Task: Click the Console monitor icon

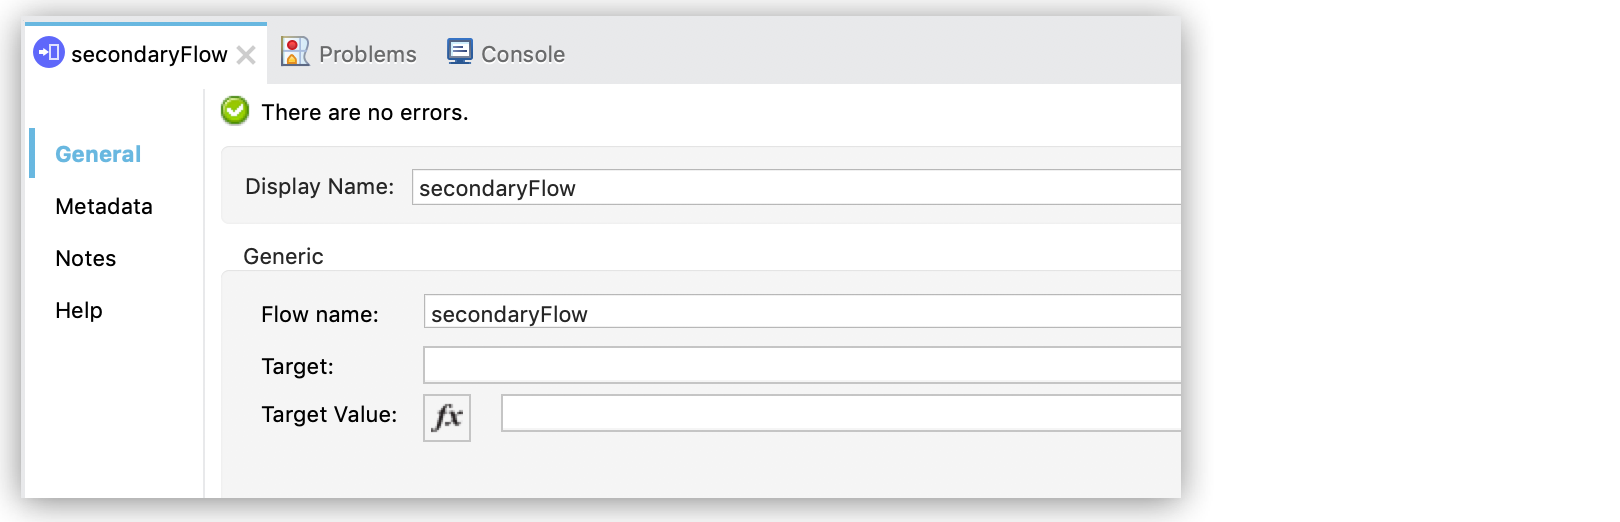Action: [x=460, y=52]
